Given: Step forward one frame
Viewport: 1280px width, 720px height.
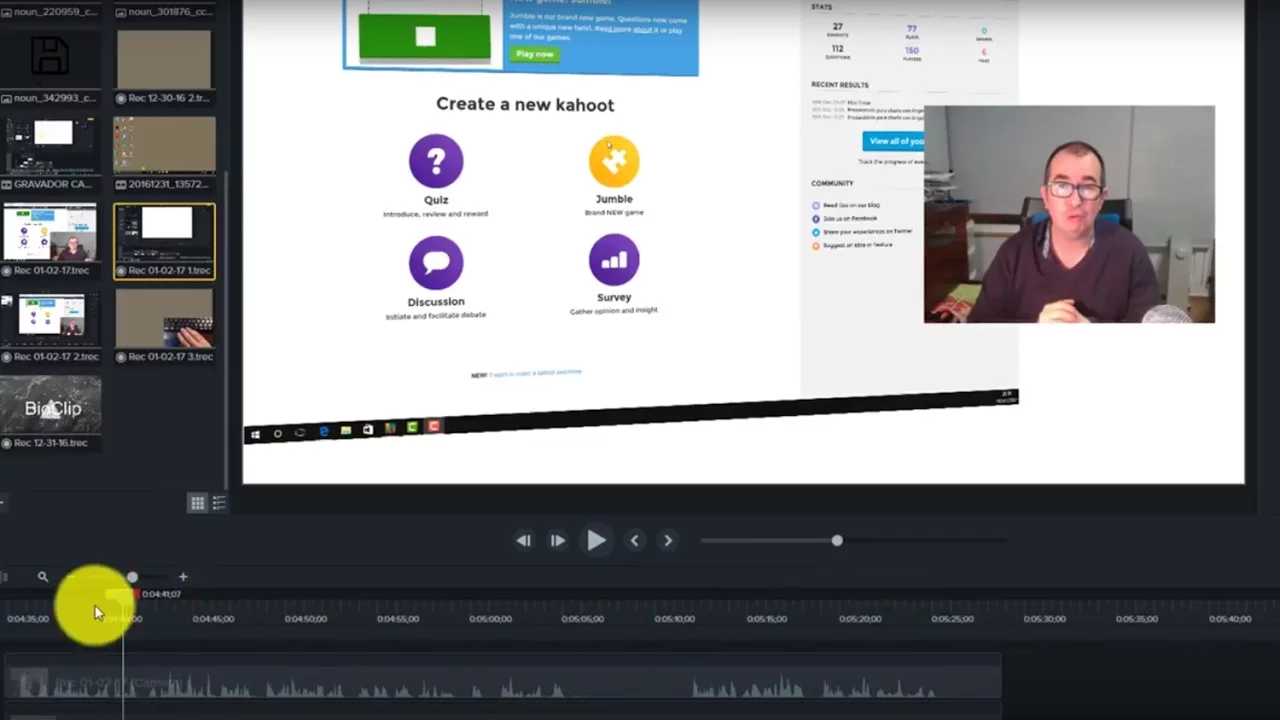Looking at the screenshot, I should [x=558, y=540].
